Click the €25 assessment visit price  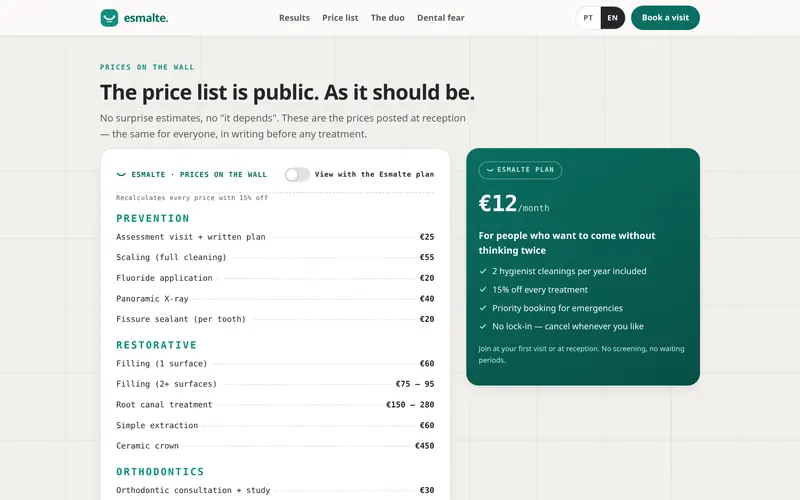click(x=427, y=237)
